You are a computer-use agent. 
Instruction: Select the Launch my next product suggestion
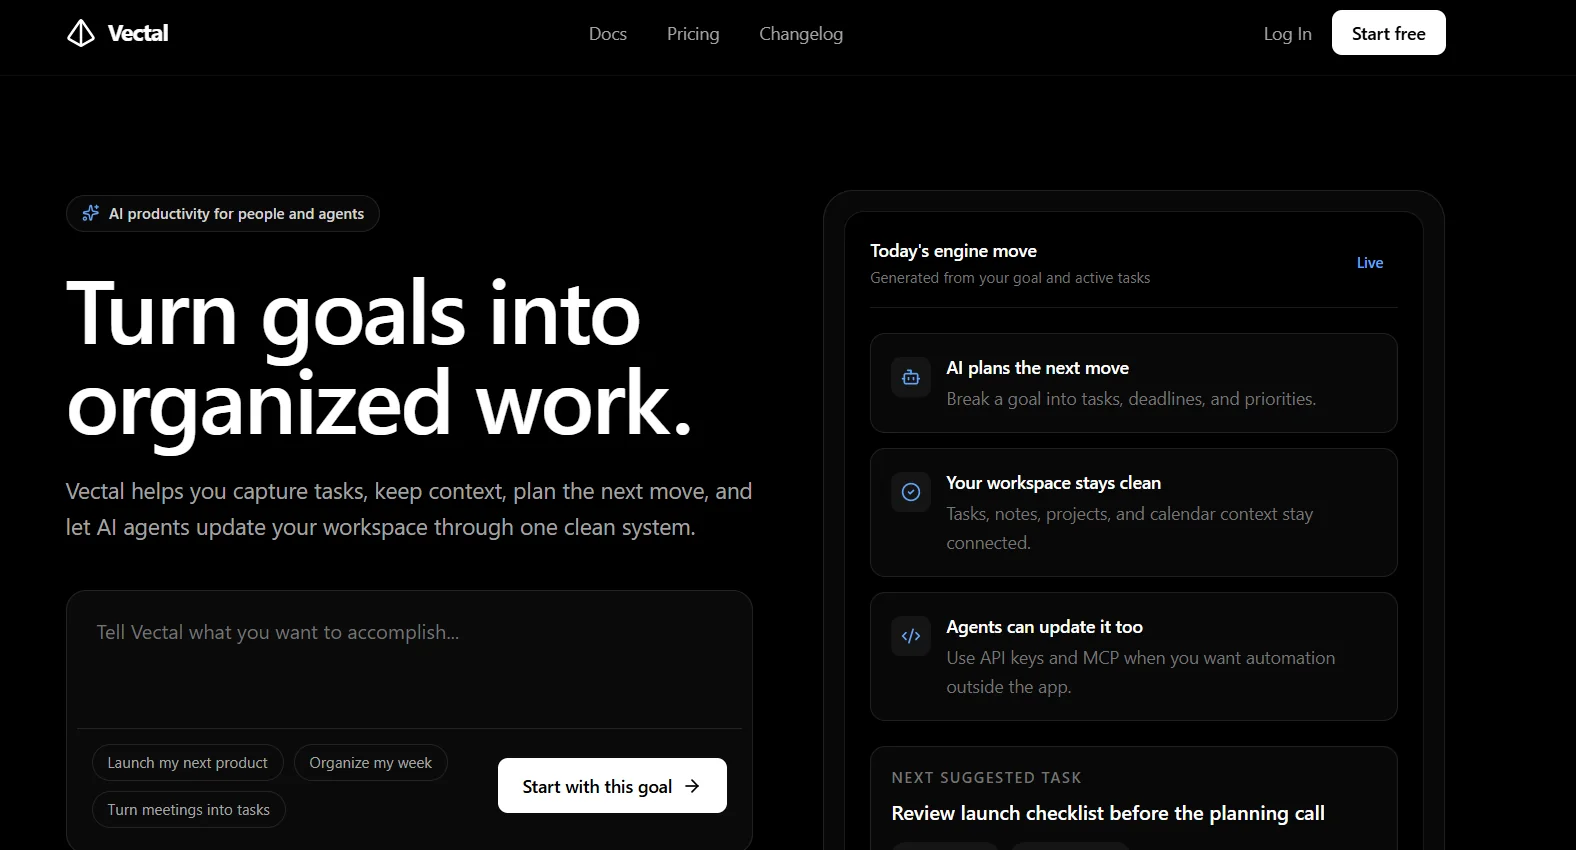(x=188, y=763)
